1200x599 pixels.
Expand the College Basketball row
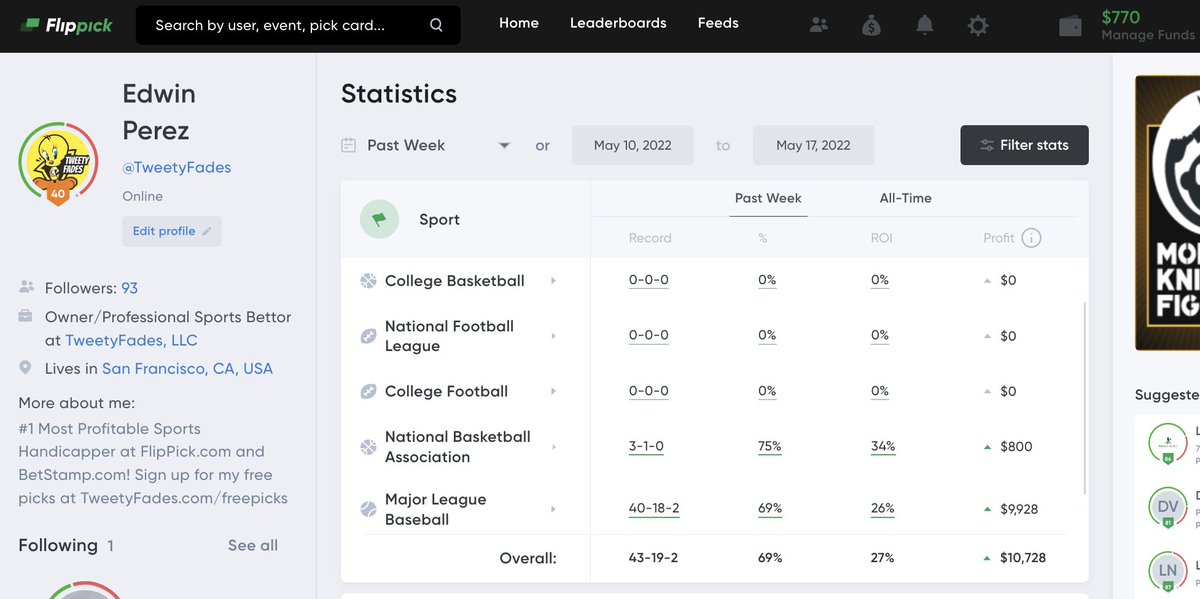coord(553,281)
